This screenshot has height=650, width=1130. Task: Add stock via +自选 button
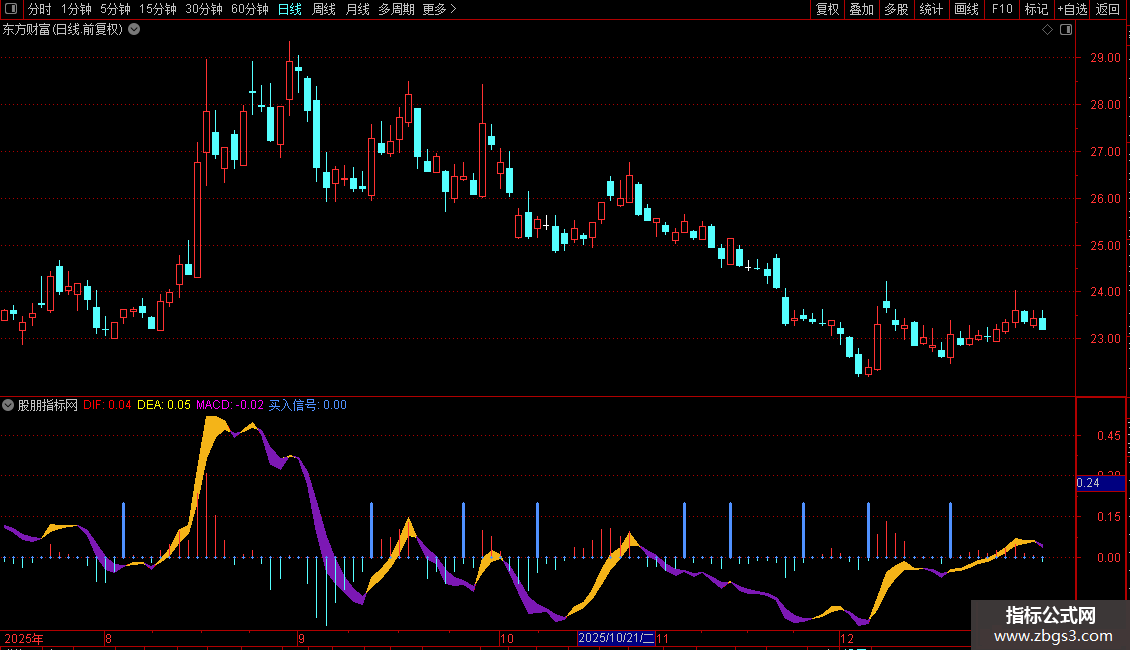pyautogui.click(x=1072, y=9)
